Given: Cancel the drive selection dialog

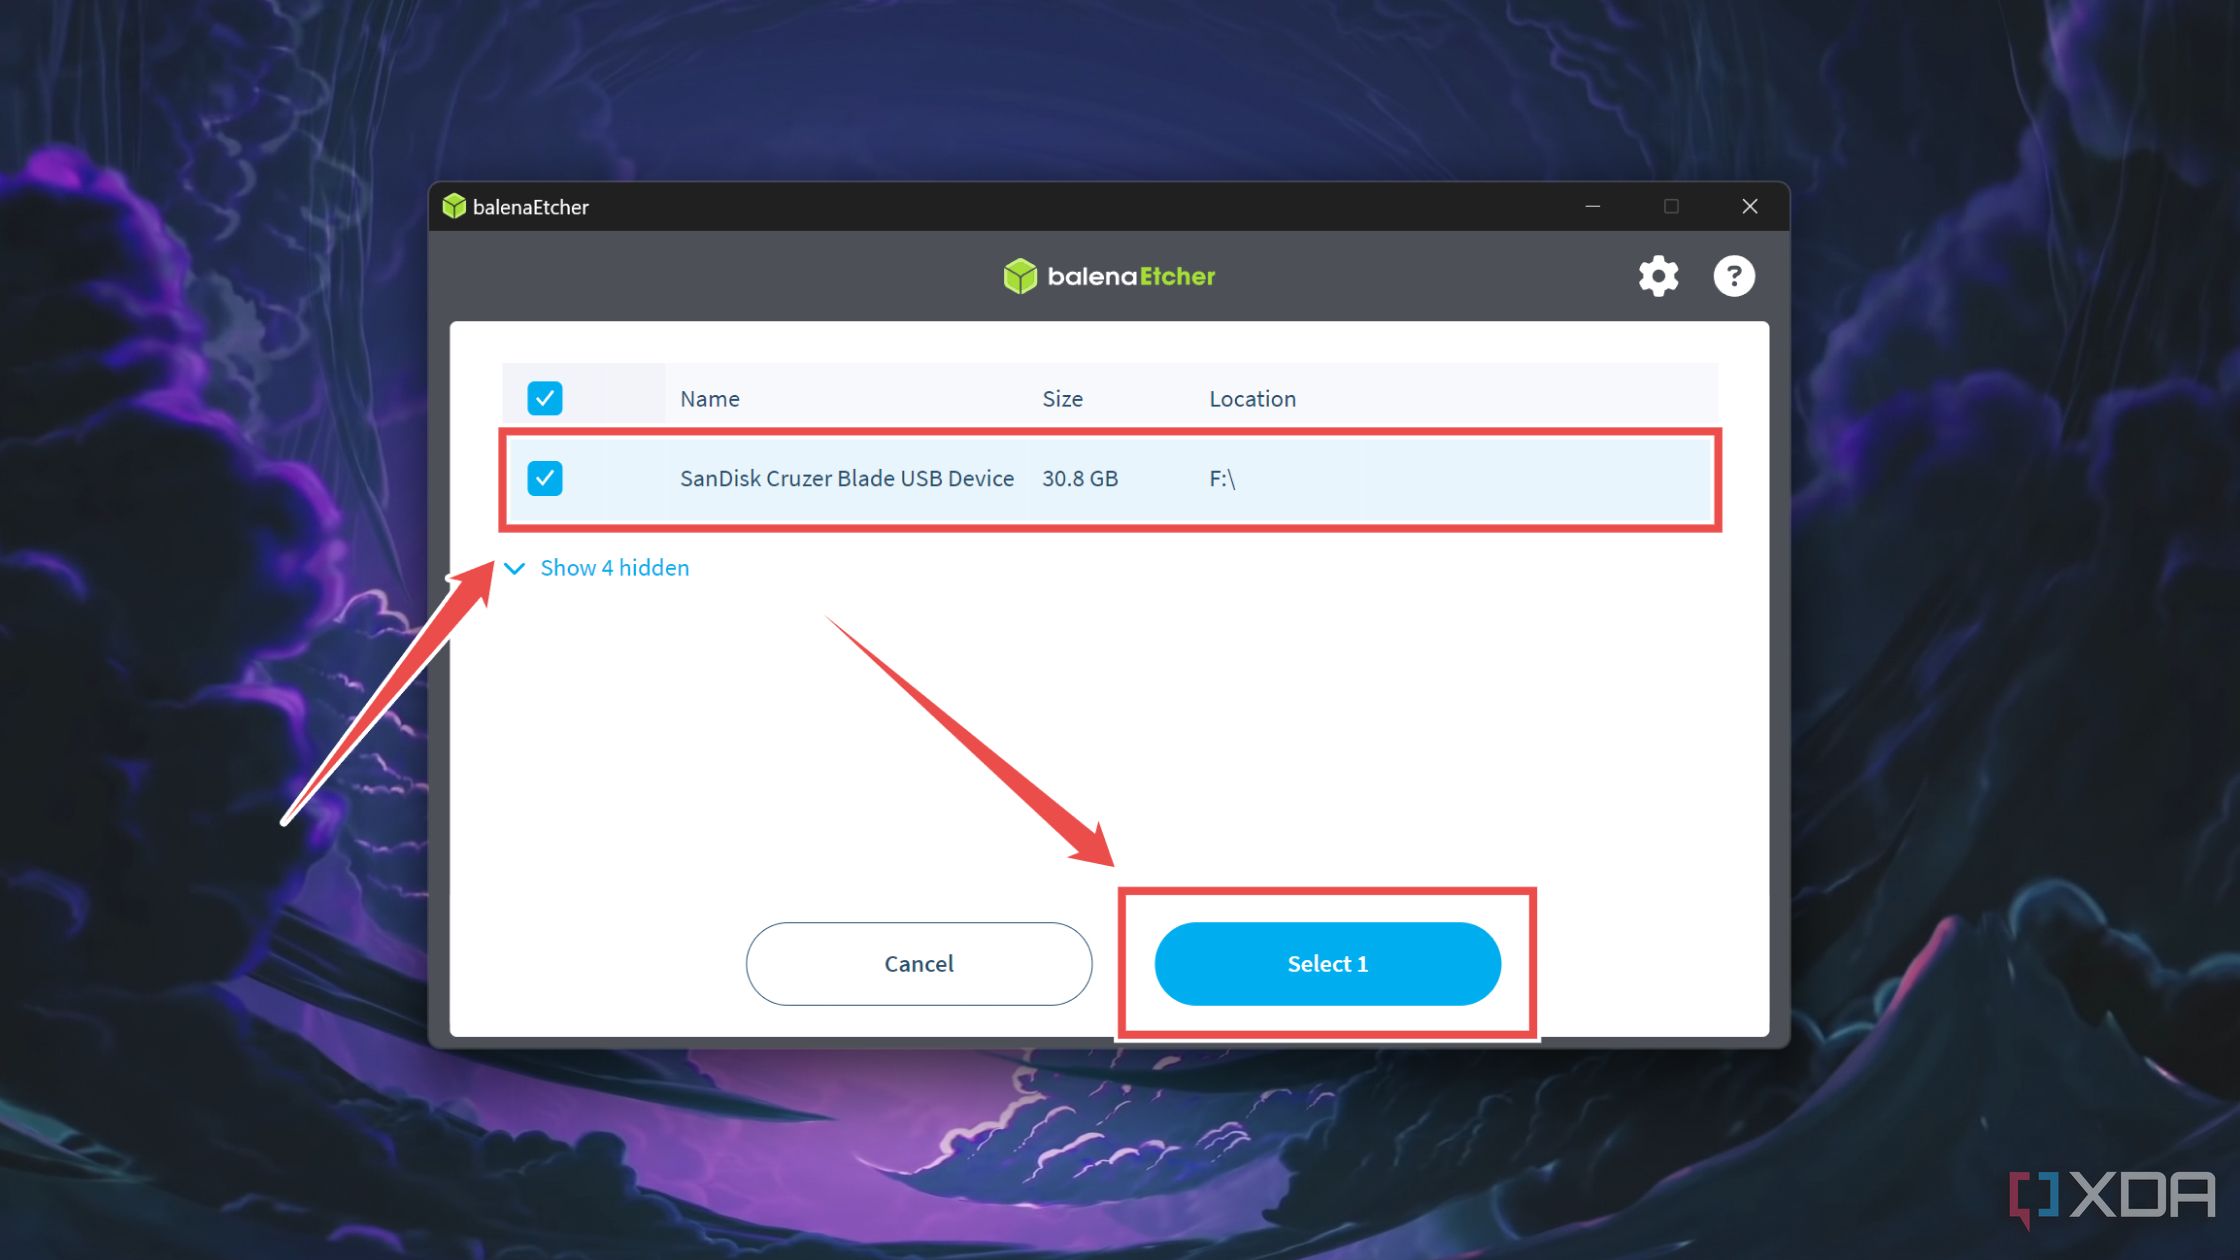Looking at the screenshot, I should 917,962.
